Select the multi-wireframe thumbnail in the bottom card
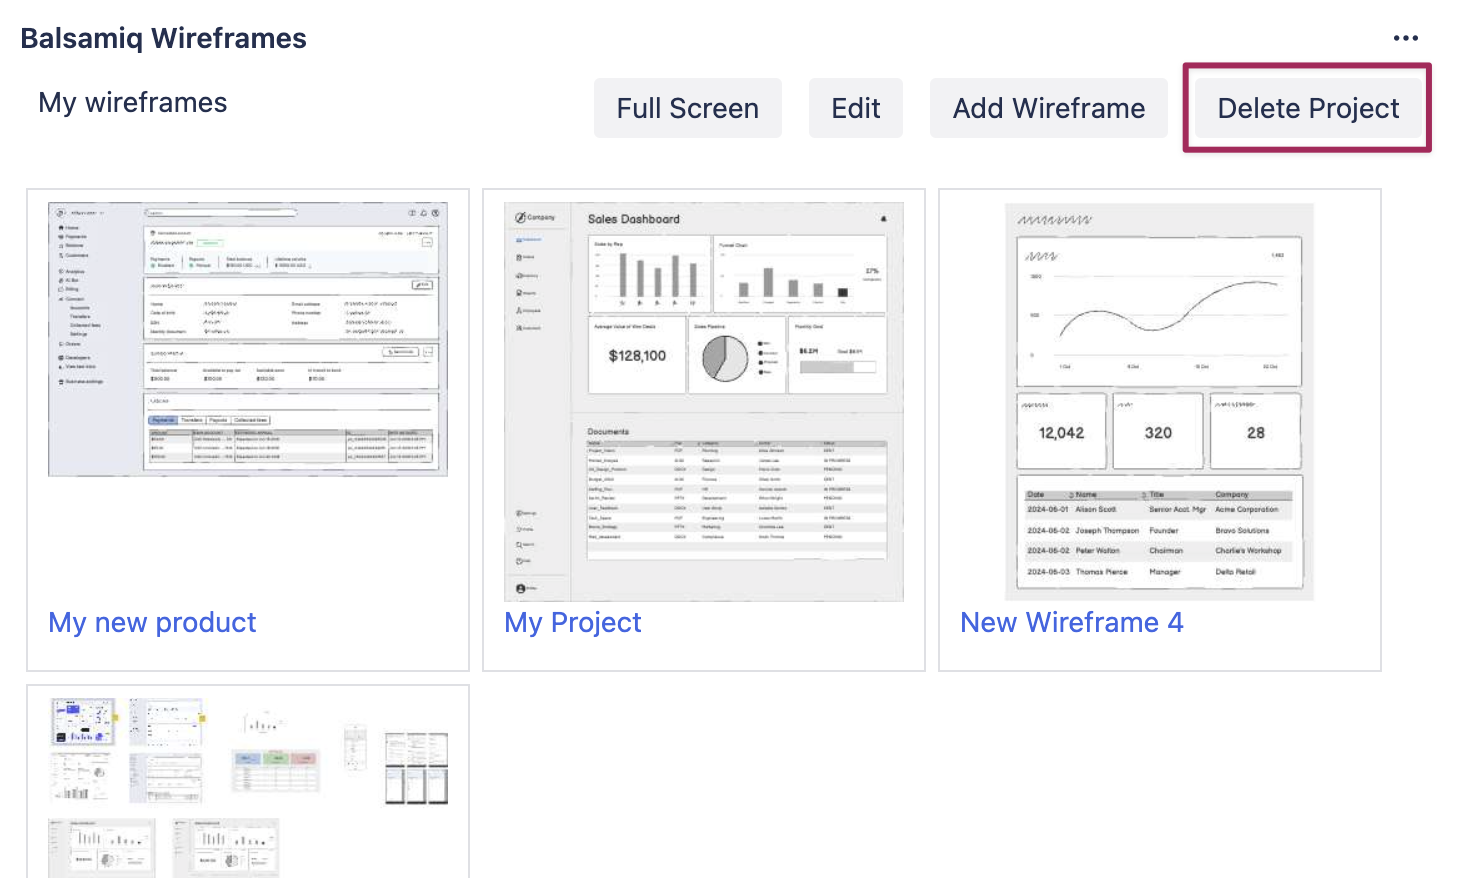 pyautogui.click(x=248, y=788)
